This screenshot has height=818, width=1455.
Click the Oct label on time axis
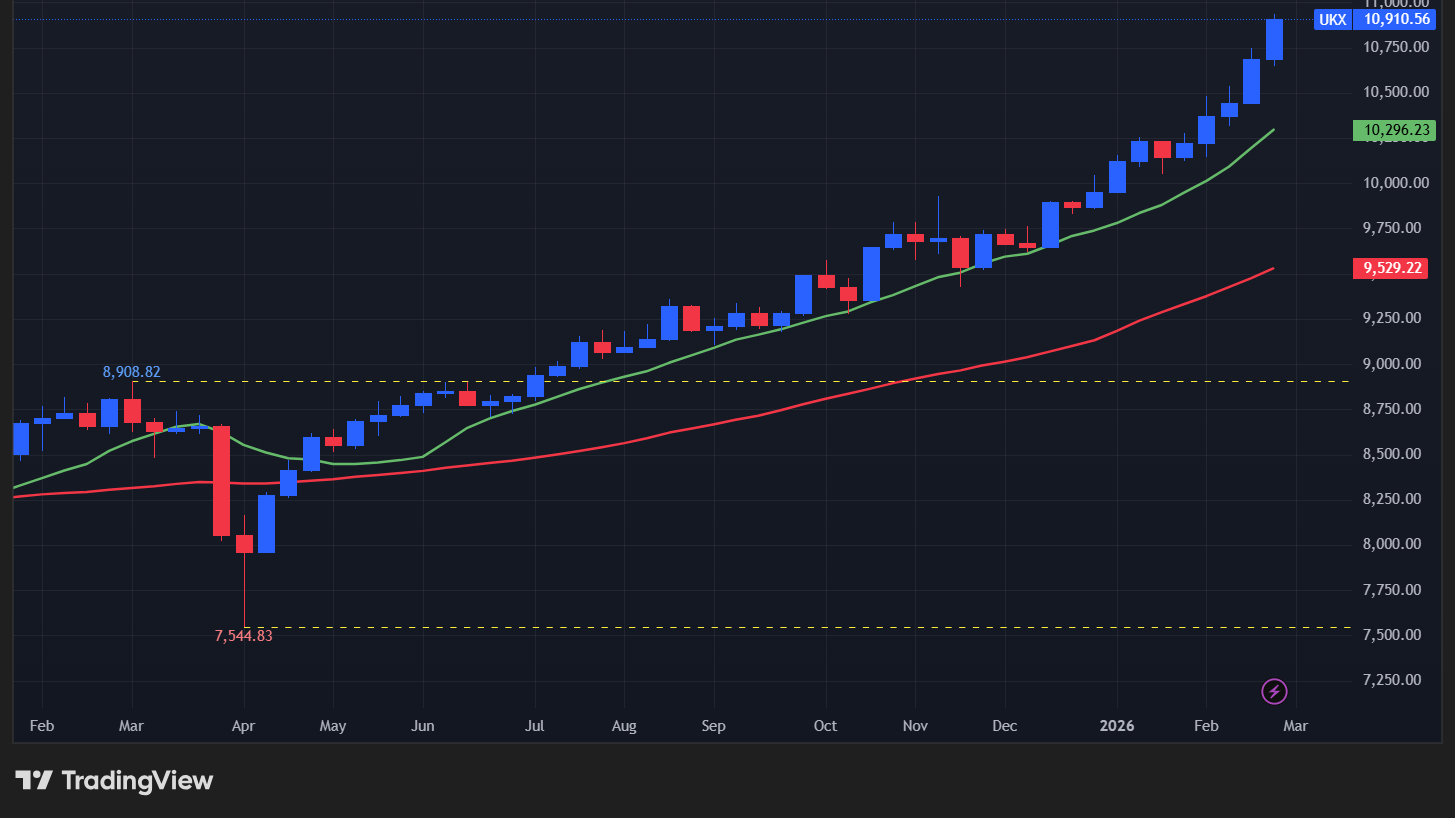pos(826,726)
